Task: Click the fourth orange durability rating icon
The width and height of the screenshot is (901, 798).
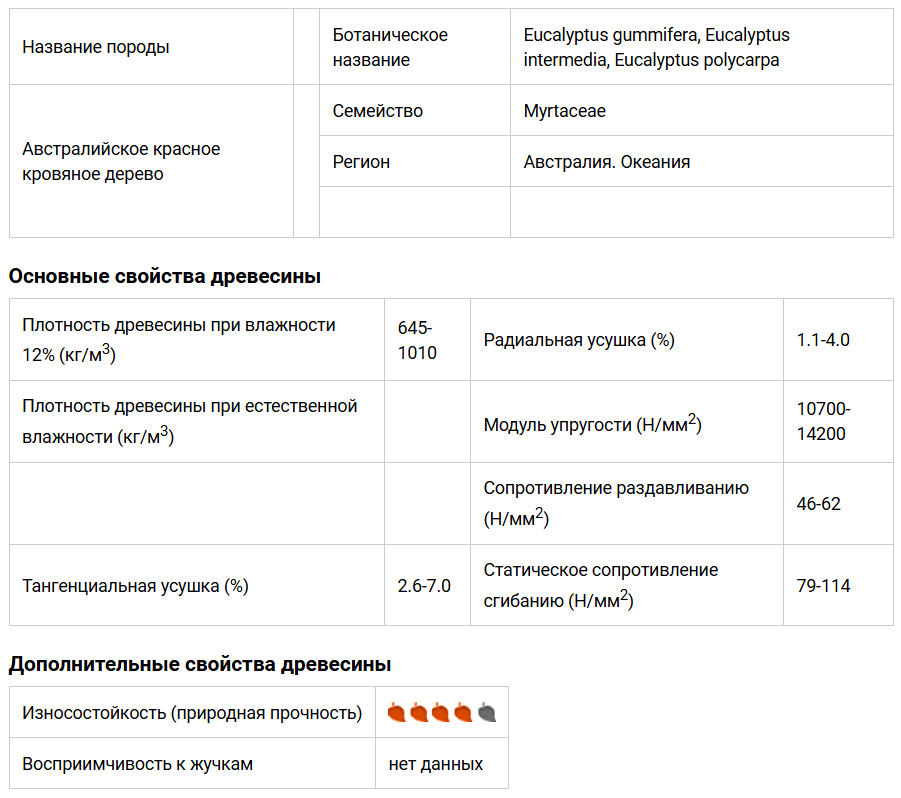Action: click(463, 712)
